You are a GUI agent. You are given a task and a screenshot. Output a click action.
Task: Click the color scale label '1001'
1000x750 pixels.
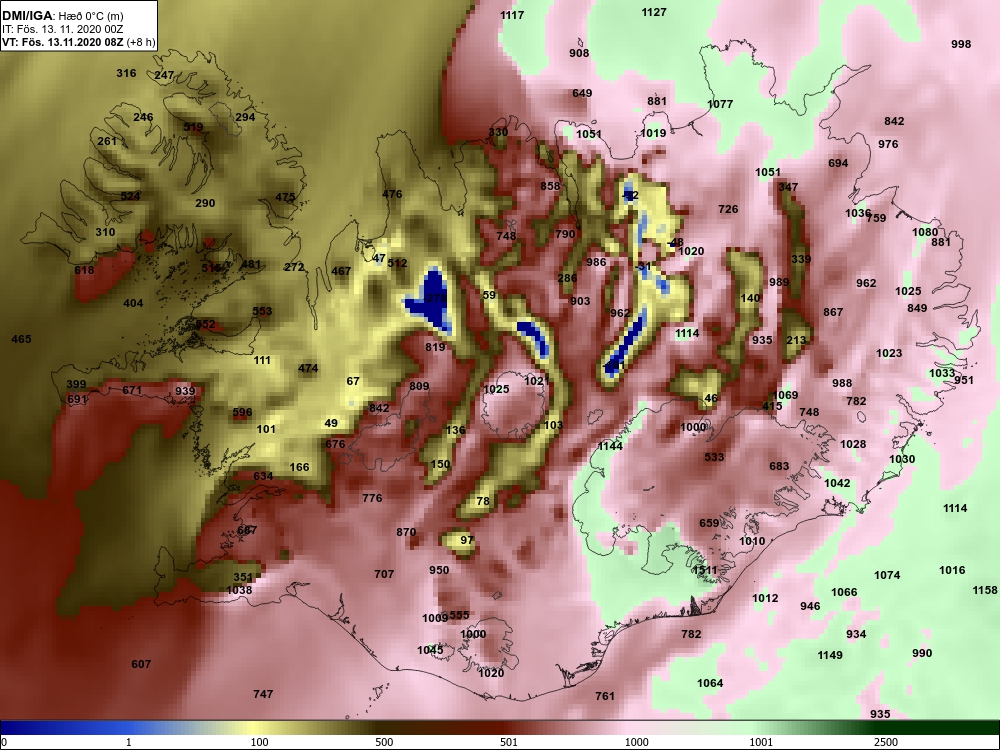pos(761,742)
